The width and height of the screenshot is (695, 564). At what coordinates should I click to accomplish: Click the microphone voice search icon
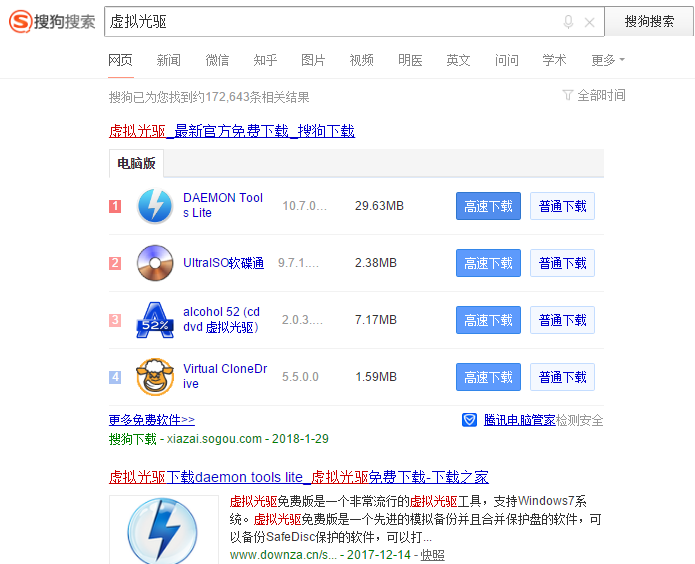(568, 22)
